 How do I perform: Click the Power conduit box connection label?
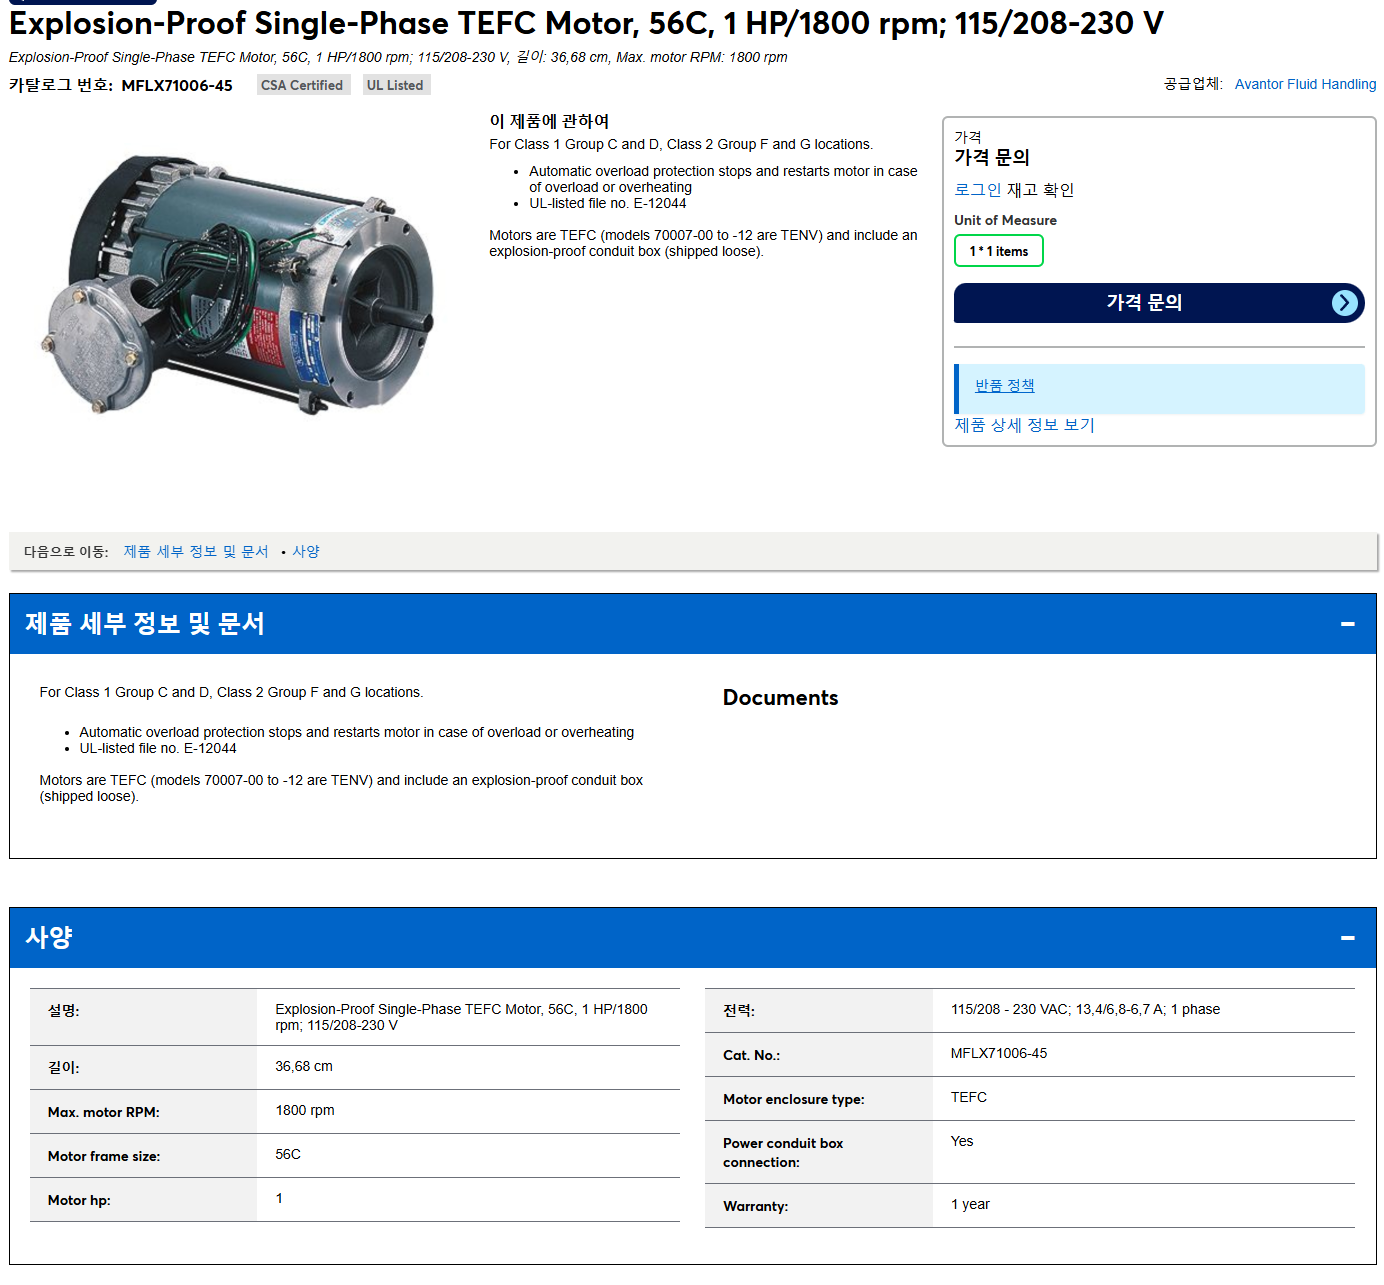point(783,1153)
